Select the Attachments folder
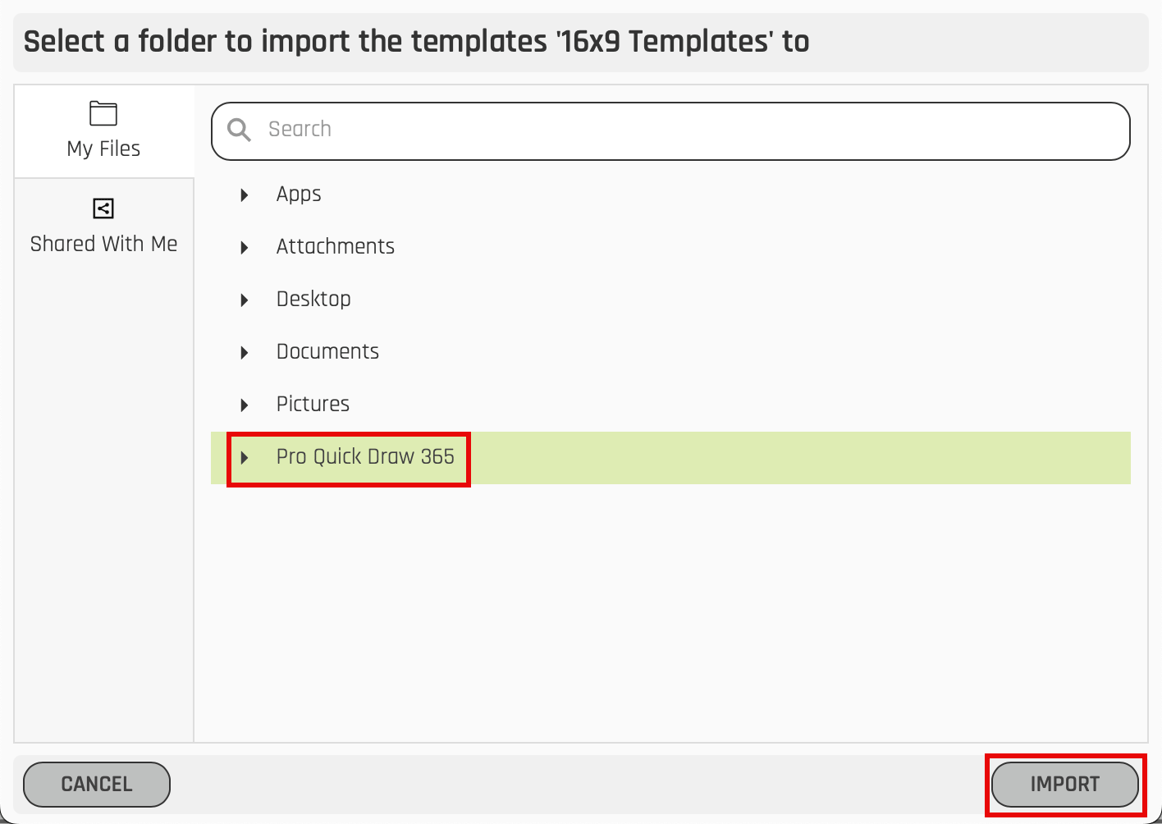This screenshot has width=1162, height=824. [x=335, y=247]
